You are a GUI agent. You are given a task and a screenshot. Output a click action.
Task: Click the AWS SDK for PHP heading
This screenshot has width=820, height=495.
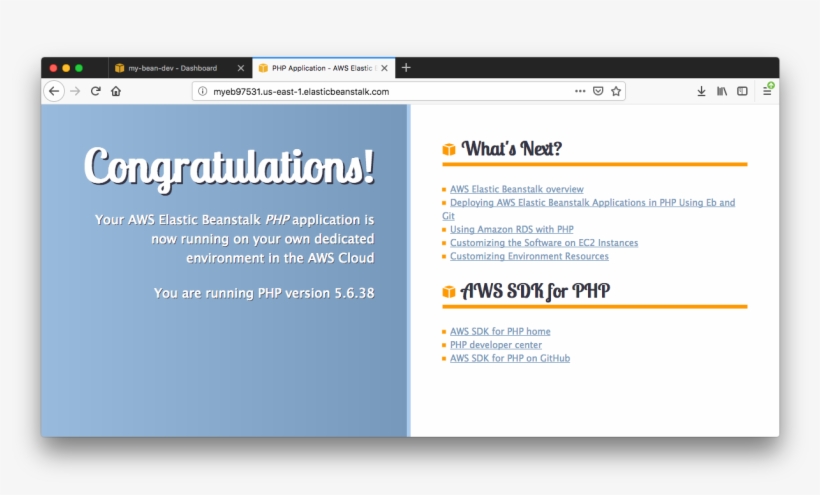pyautogui.click(x=535, y=291)
